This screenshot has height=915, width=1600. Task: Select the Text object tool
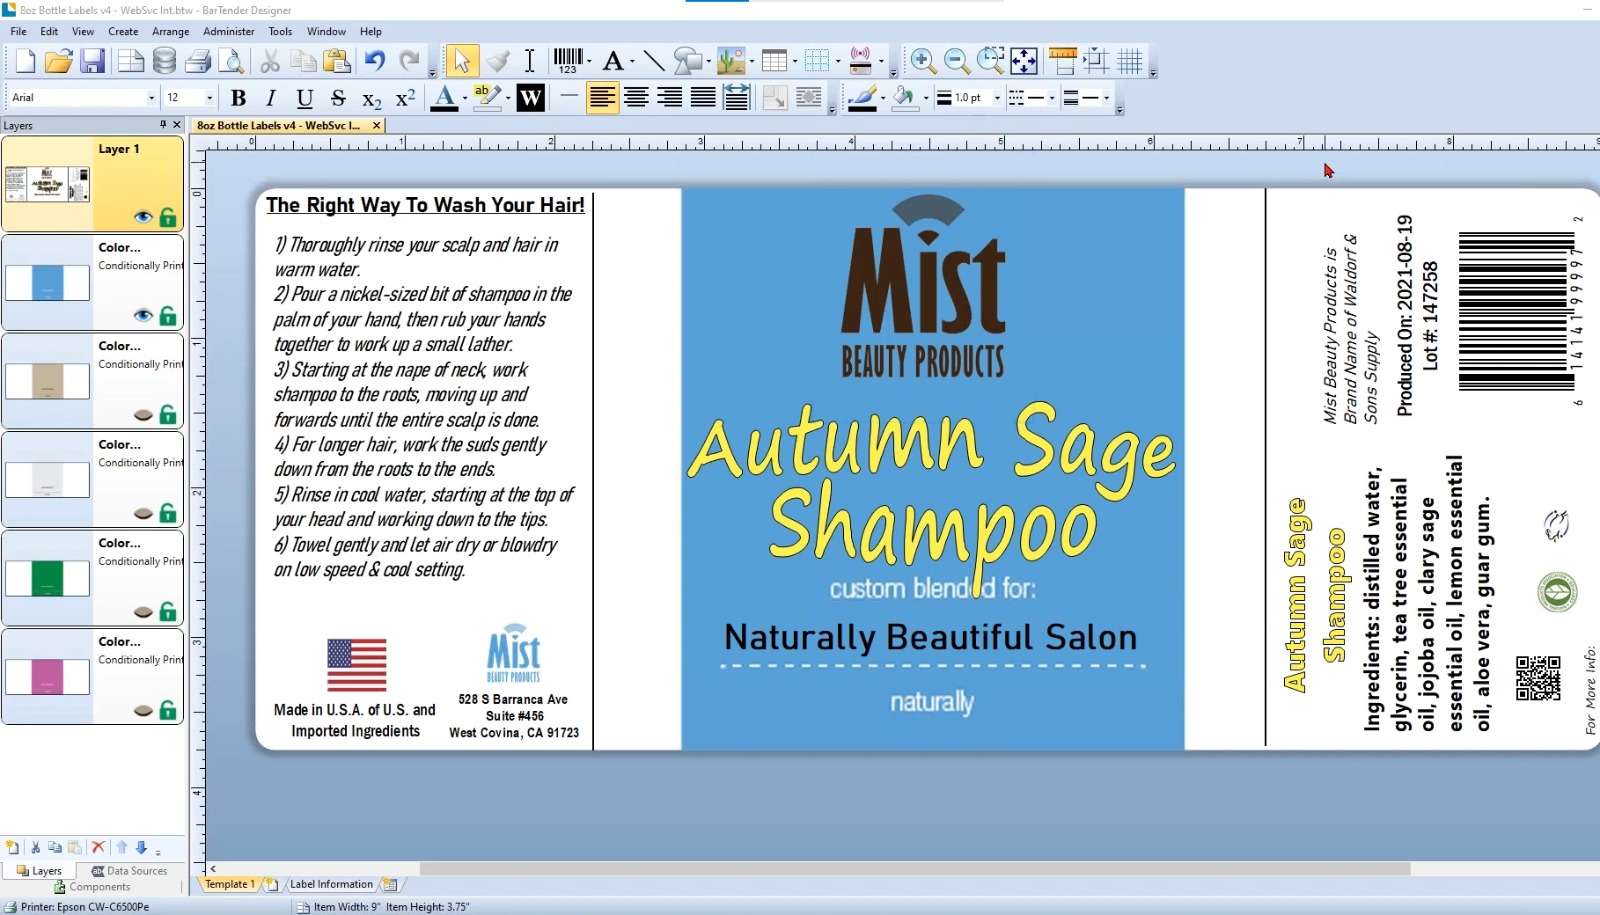[613, 62]
